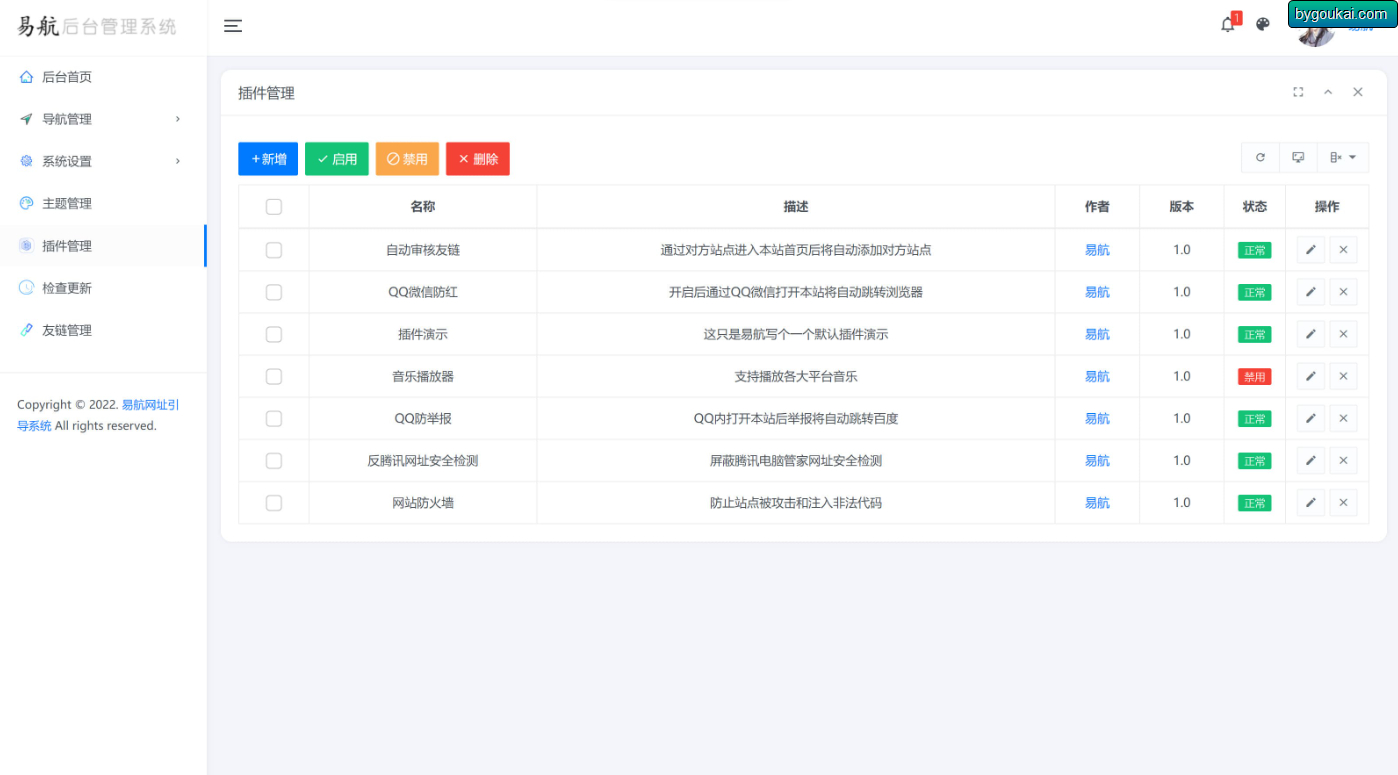This screenshot has height=775, width=1398.
Task: Click the 版本 column header
Action: point(1182,207)
